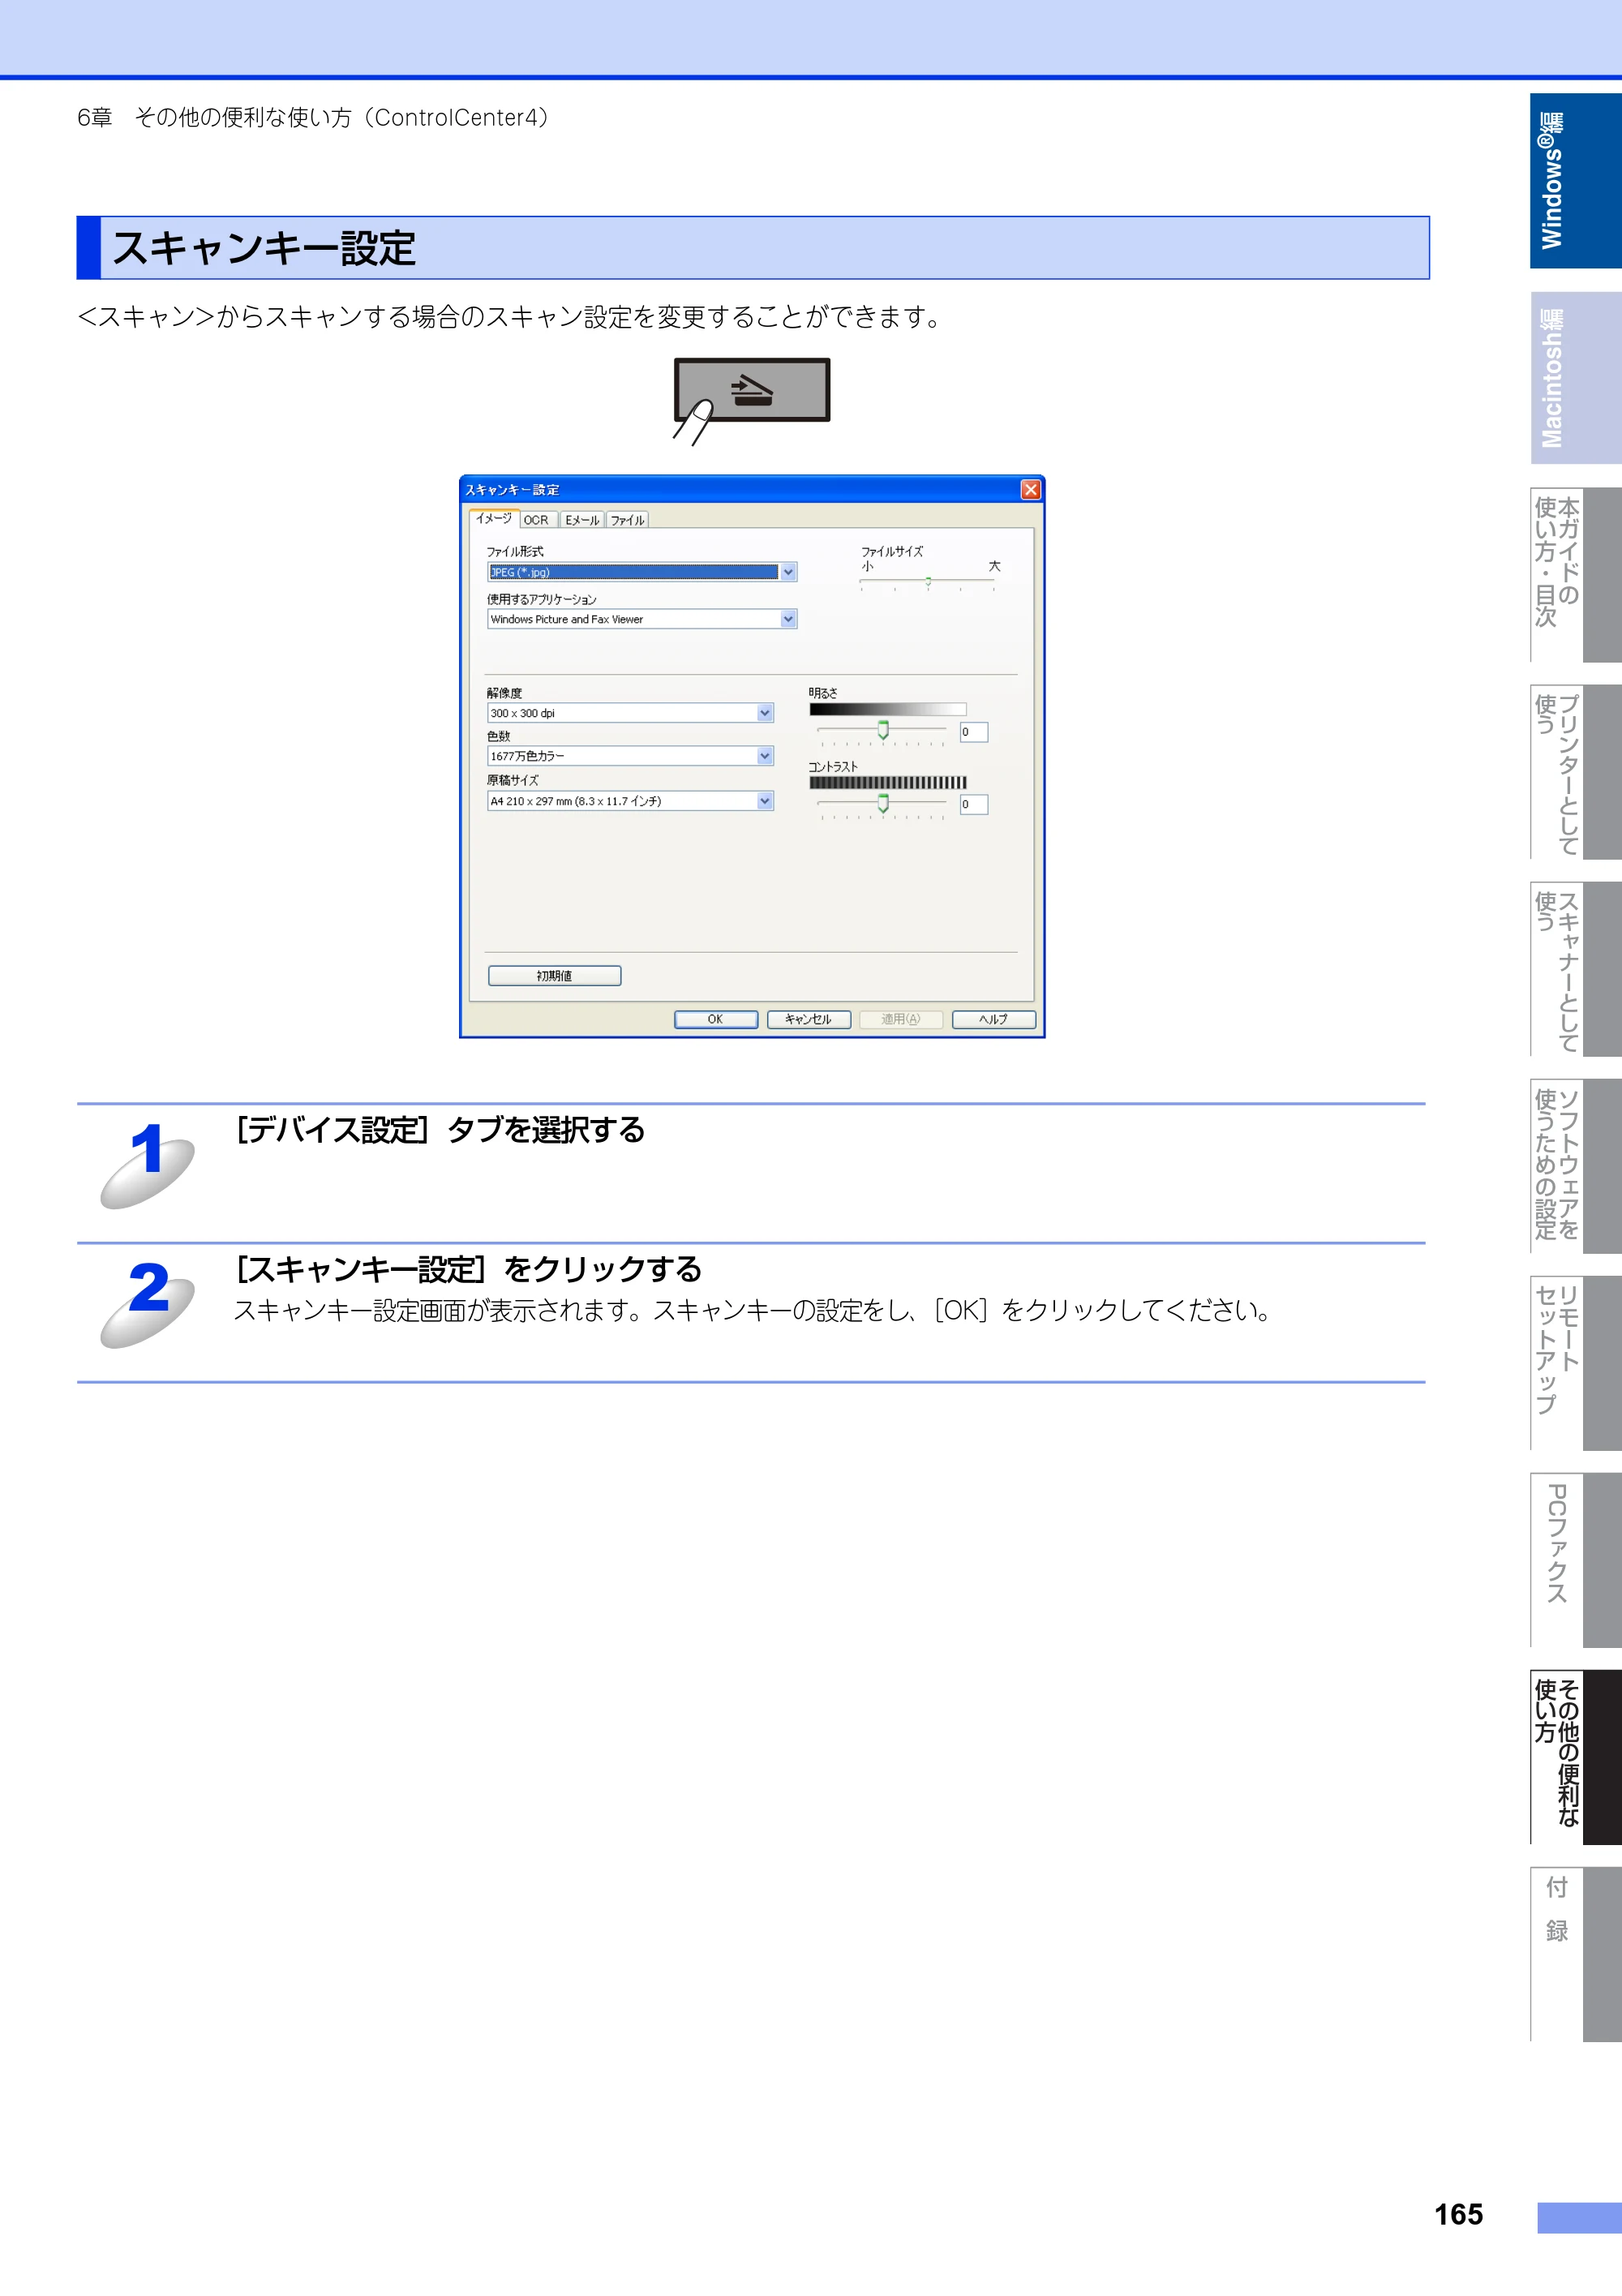1622x2296 pixels.
Task: Open the 本ガイドの使い方・目次 side tab
Action: [1575, 575]
